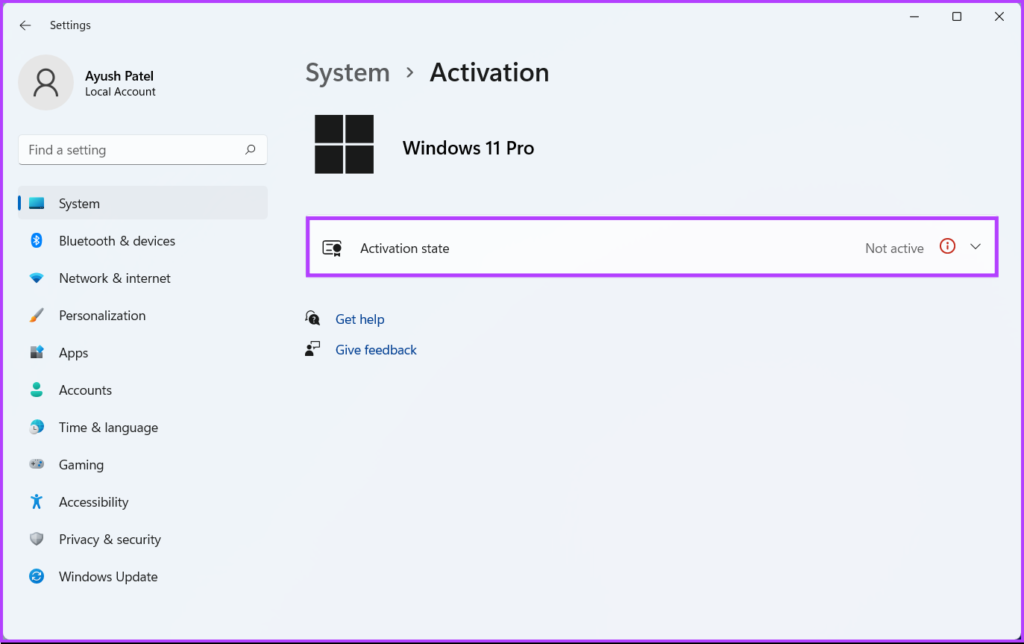The image size is (1024, 644).
Task: Navigate back using the System breadcrumb
Action: click(347, 72)
